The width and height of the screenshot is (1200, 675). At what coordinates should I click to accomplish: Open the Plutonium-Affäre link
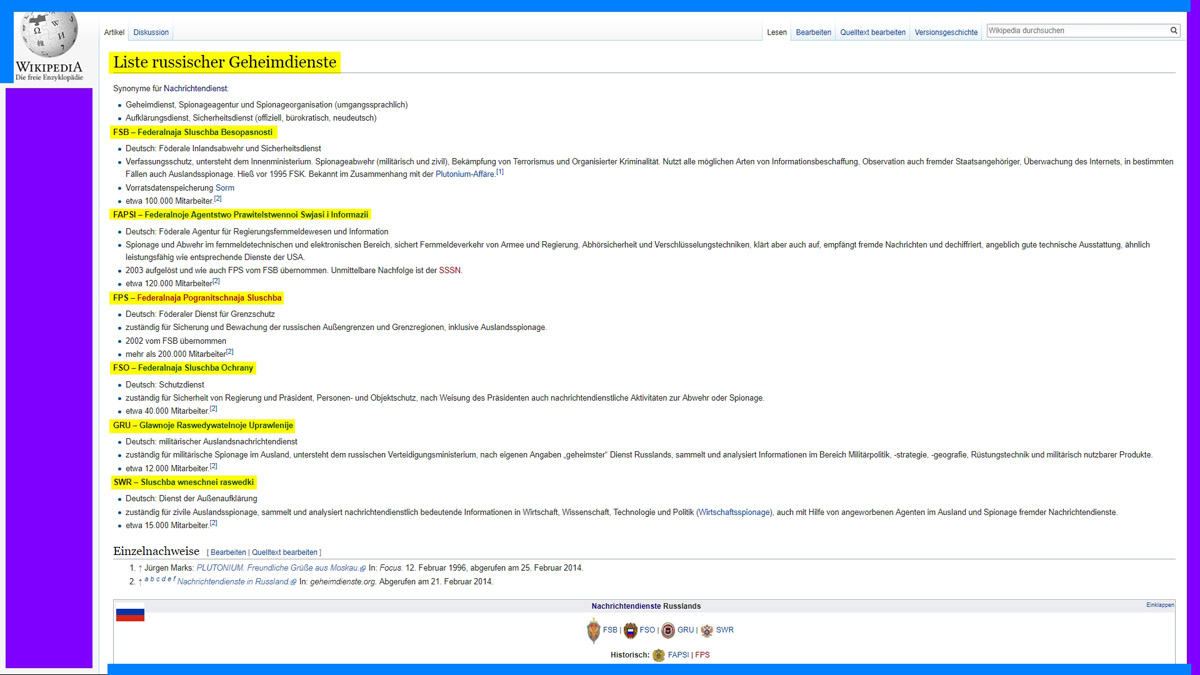coord(465,175)
